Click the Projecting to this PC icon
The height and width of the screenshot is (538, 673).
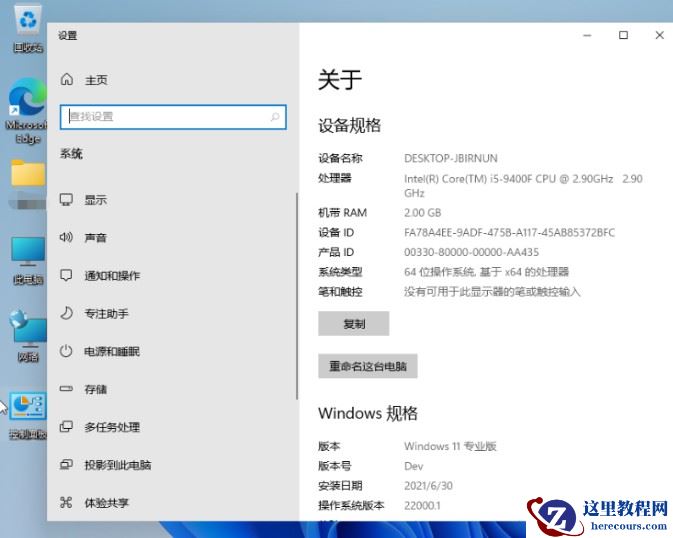66,464
